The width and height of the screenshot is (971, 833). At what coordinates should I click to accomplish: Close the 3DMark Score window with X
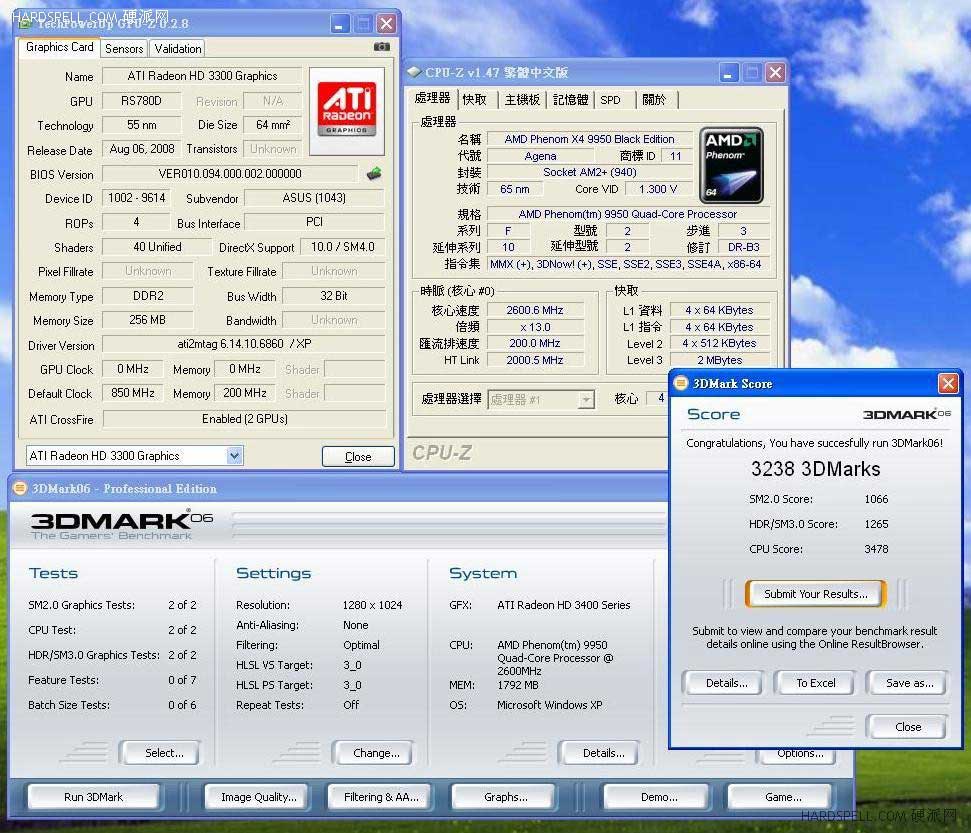click(x=948, y=383)
